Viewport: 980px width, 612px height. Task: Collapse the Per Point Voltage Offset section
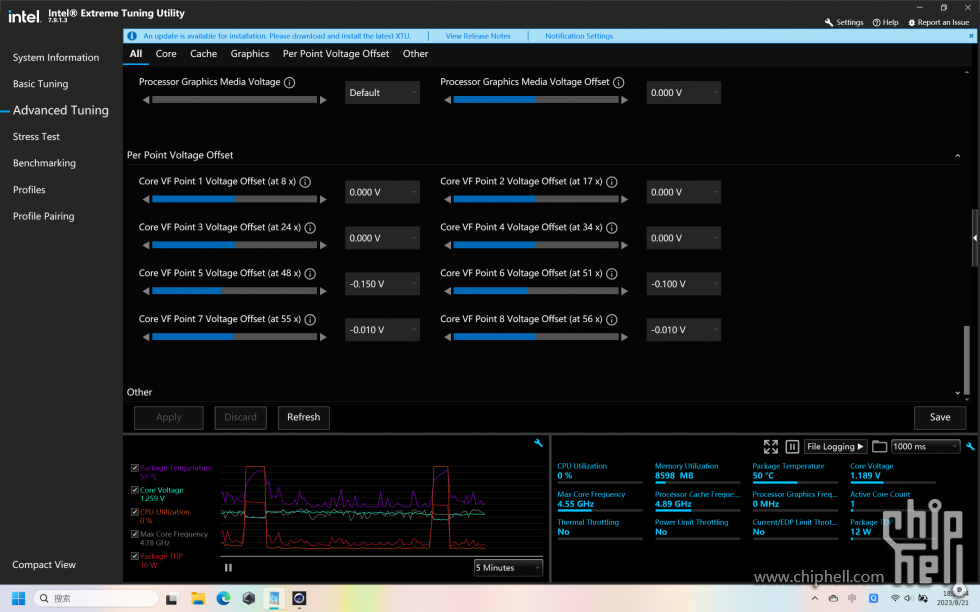pos(958,156)
